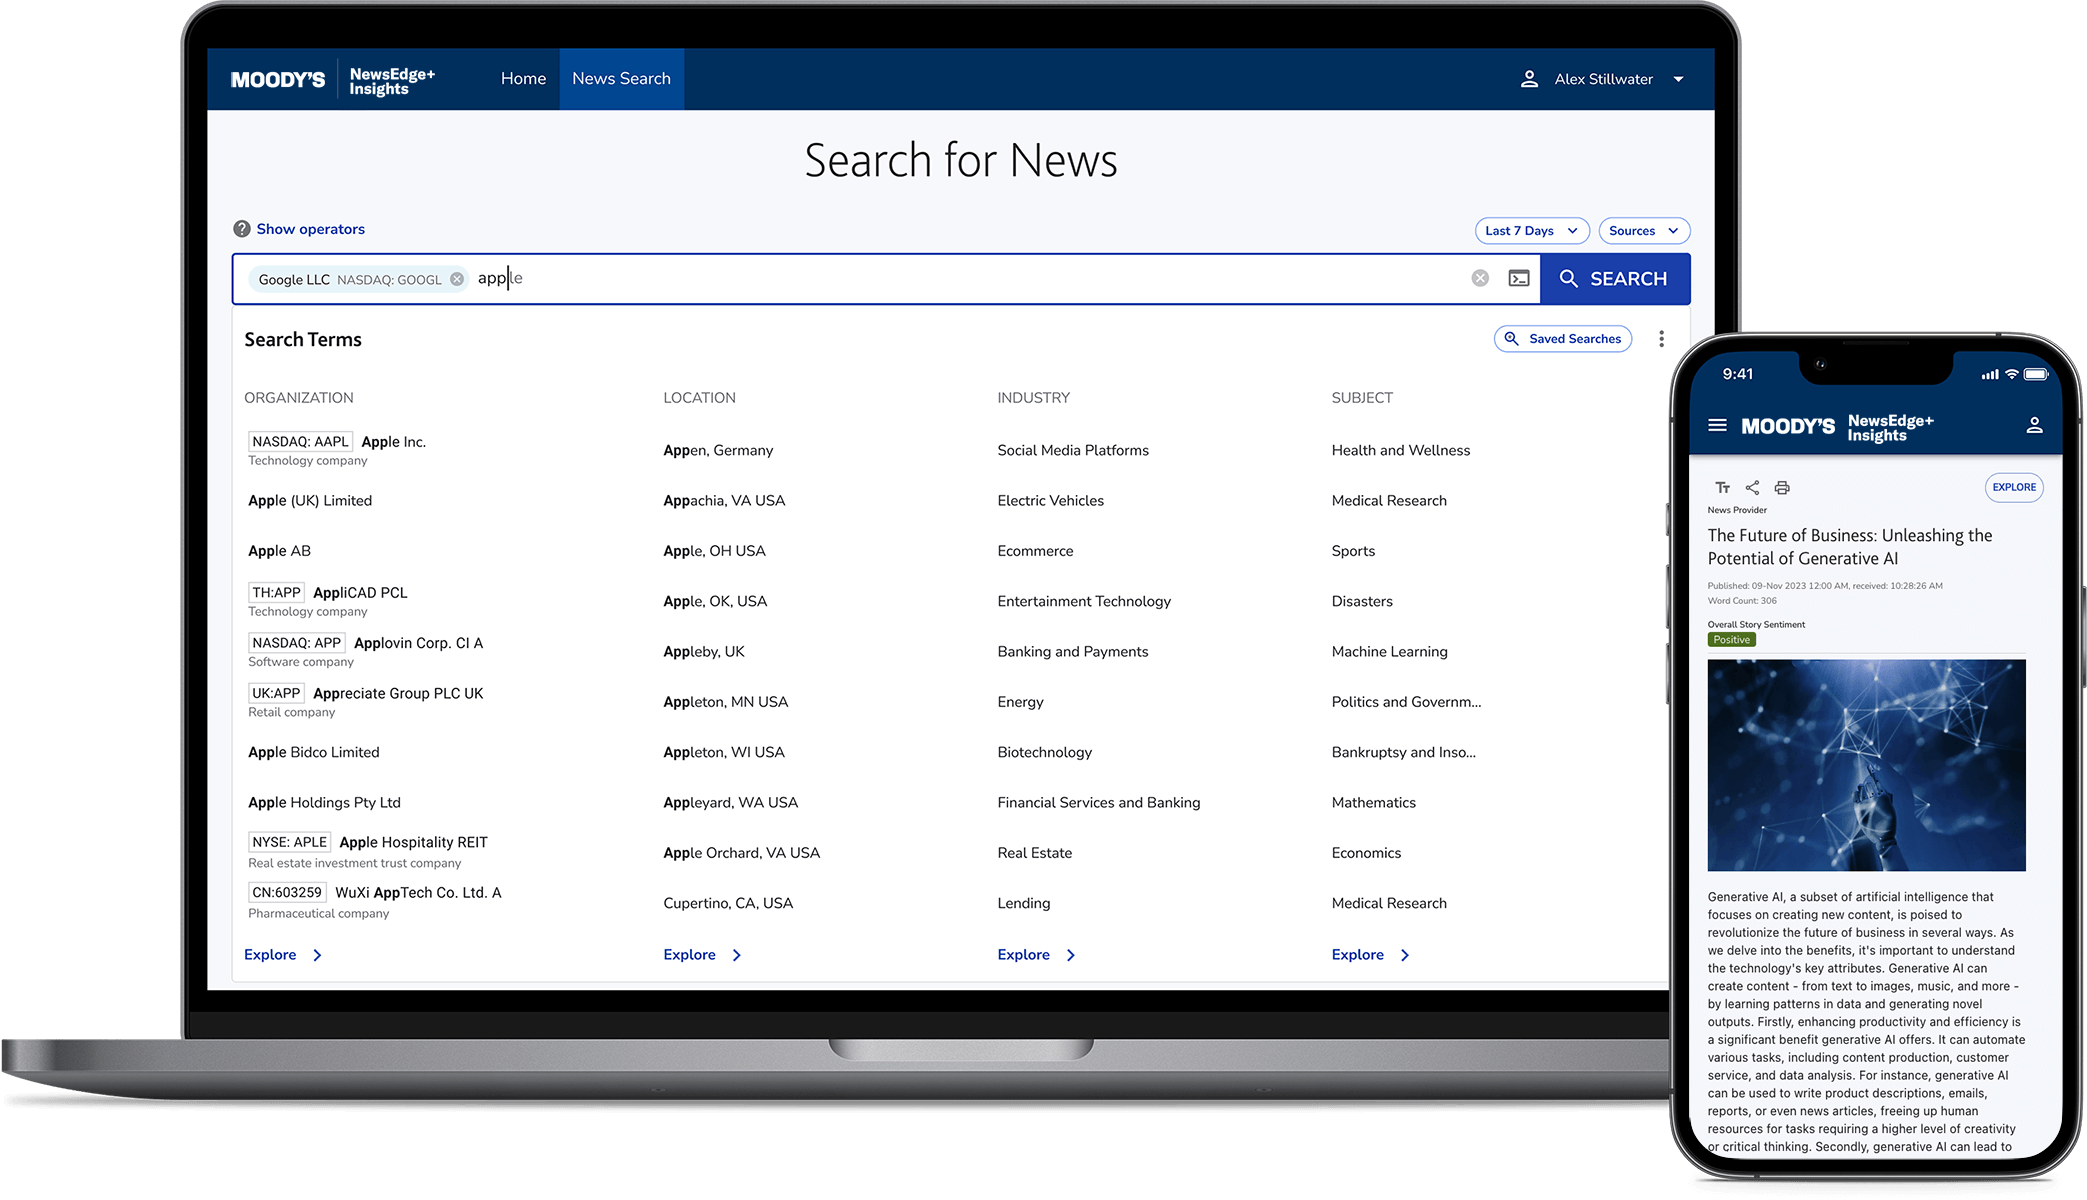Select AppliCAD PCL organization

pyautogui.click(x=328, y=601)
